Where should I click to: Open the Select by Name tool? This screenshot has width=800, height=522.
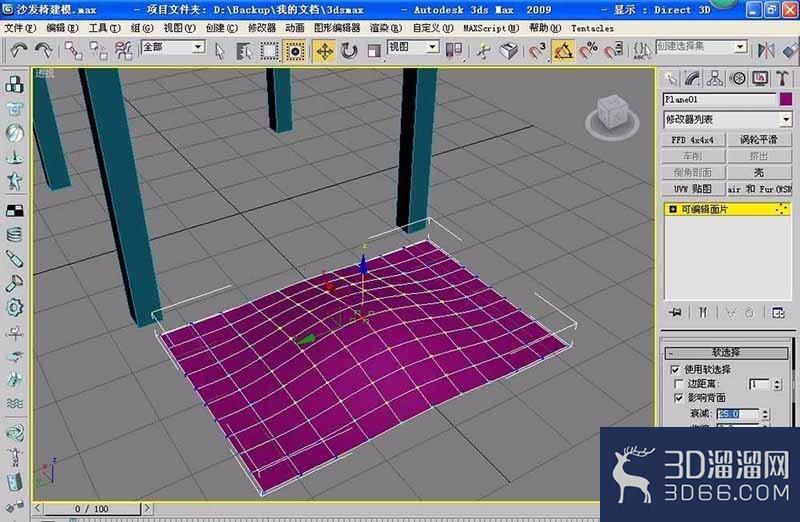tap(244, 51)
